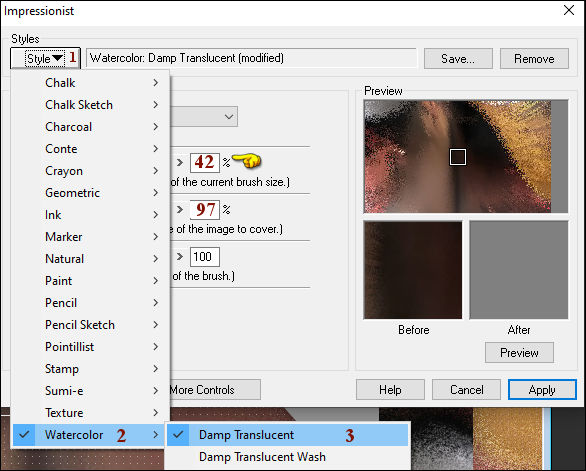The image size is (586, 471).
Task: Open the Natural style submenu
Action: click(x=90, y=259)
